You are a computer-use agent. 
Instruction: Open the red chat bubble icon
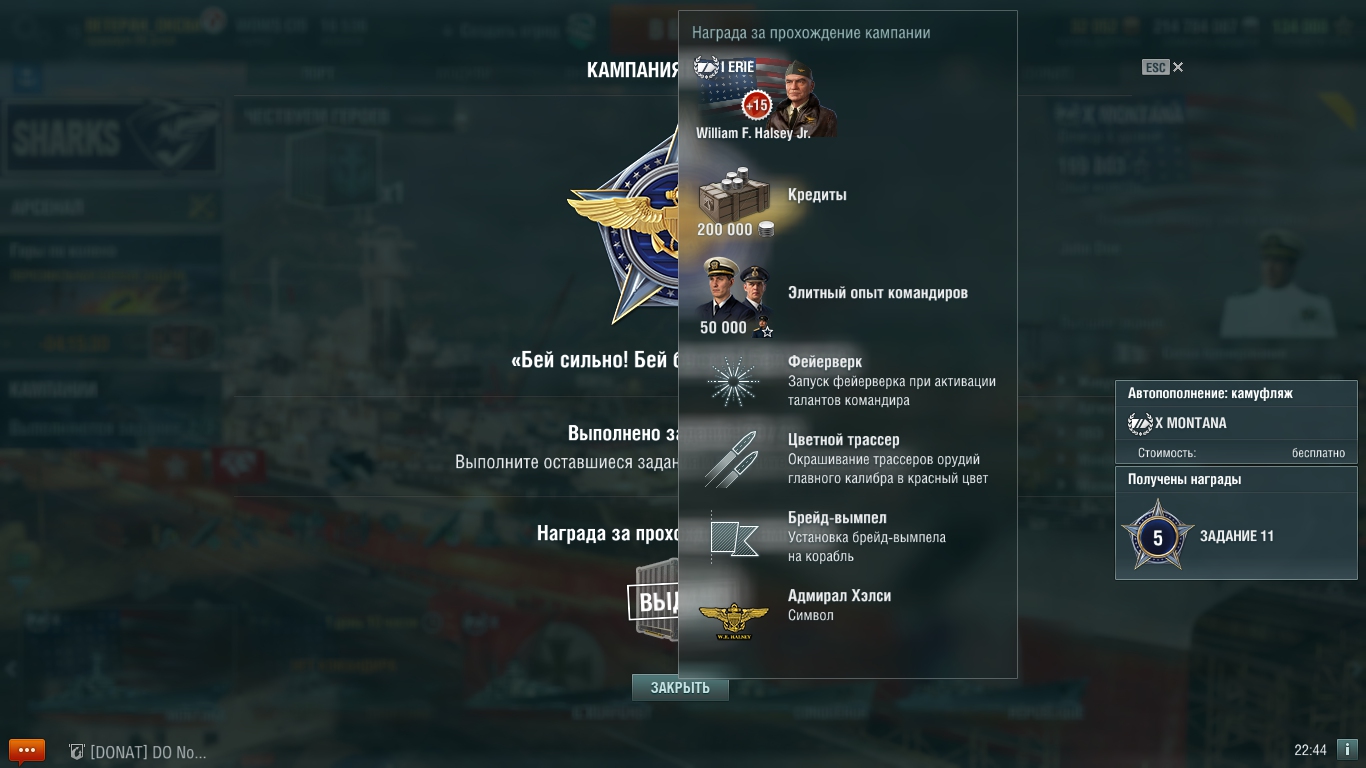[x=27, y=750]
